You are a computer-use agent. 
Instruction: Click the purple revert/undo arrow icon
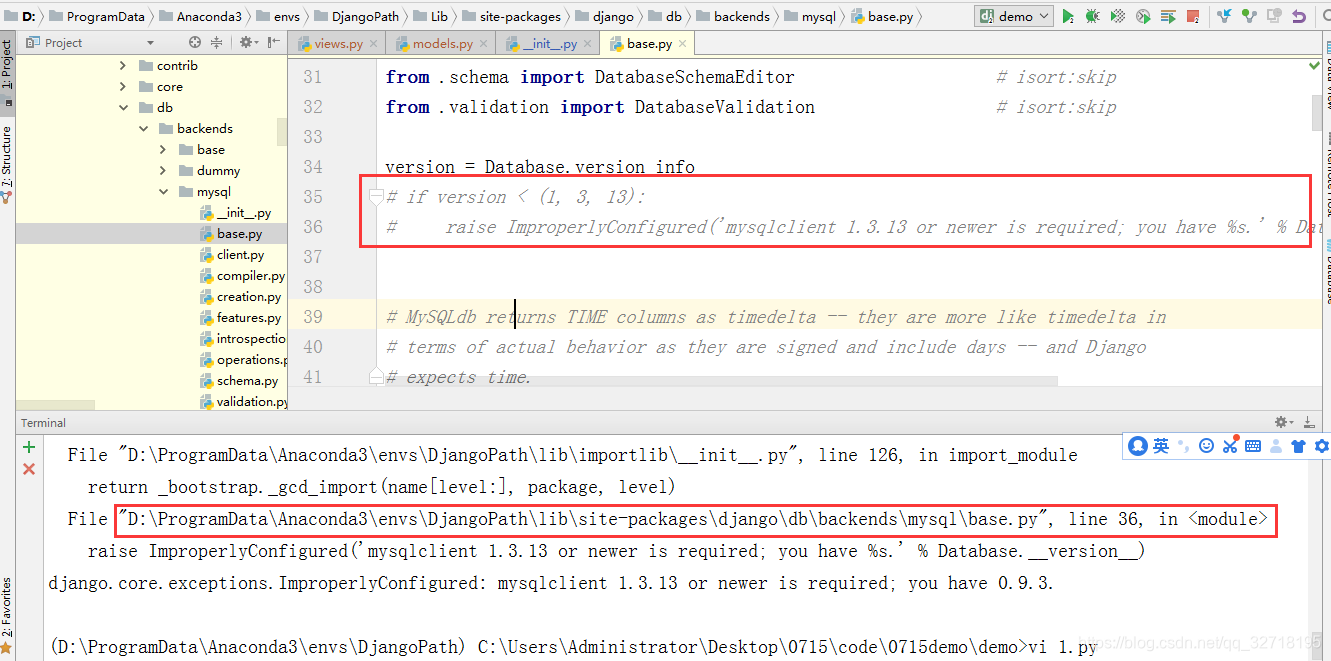click(1298, 16)
